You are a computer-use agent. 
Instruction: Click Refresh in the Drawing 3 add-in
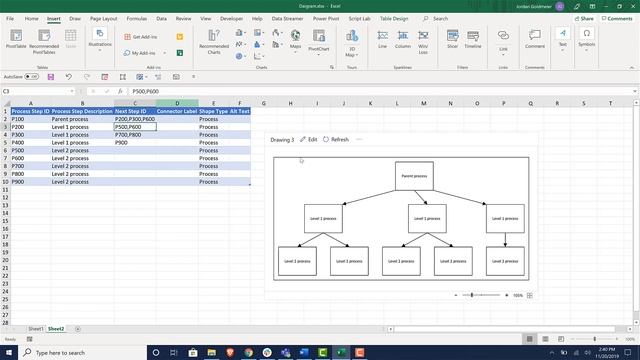[x=336, y=140]
